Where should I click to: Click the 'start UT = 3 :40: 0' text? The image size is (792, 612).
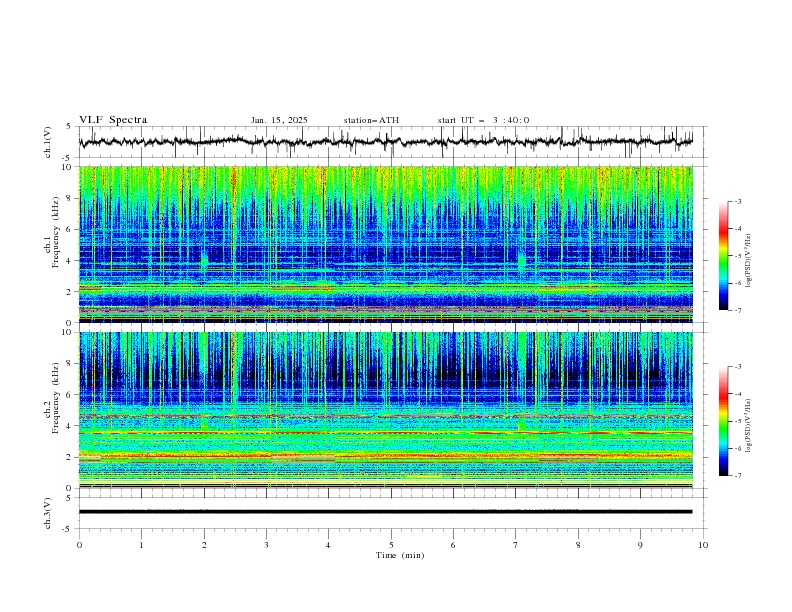click(483, 120)
